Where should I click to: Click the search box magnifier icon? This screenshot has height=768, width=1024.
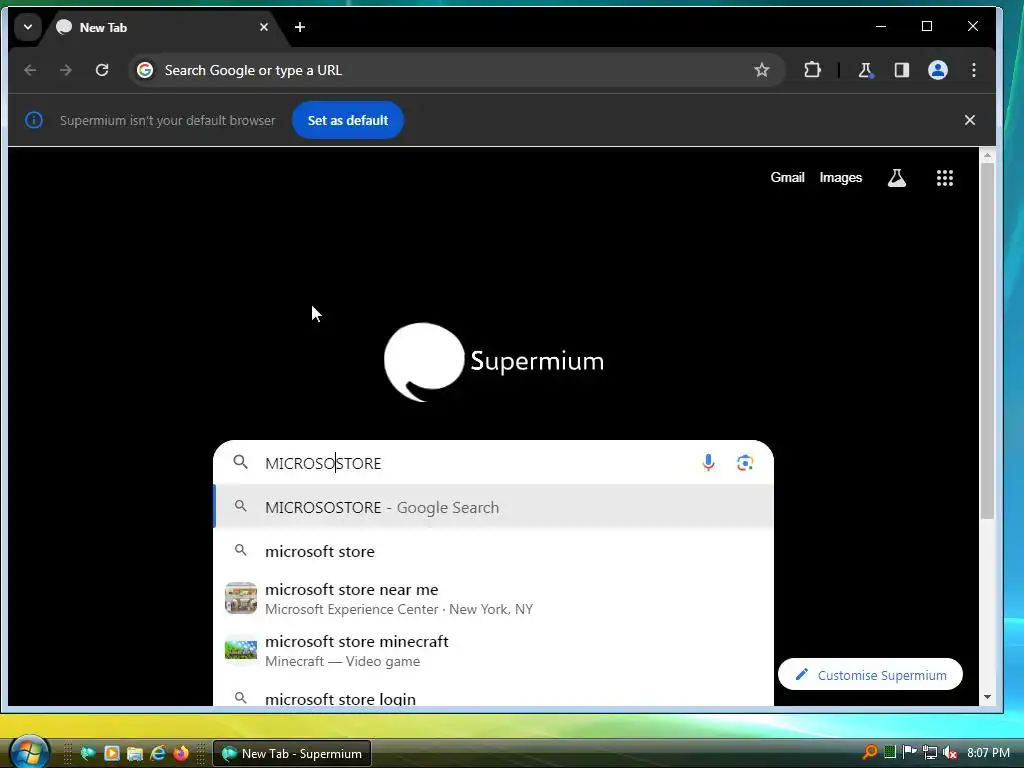pyautogui.click(x=240, y=462)
